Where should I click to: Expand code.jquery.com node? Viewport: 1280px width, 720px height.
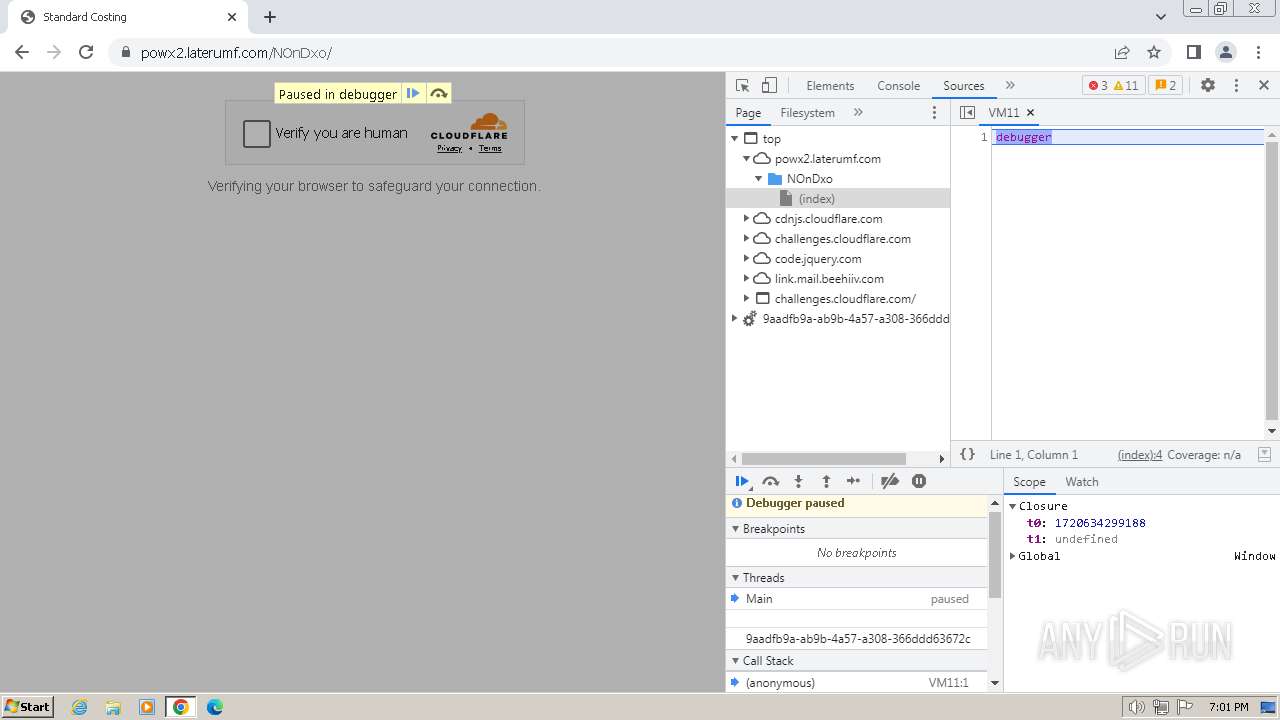point(746,259)
